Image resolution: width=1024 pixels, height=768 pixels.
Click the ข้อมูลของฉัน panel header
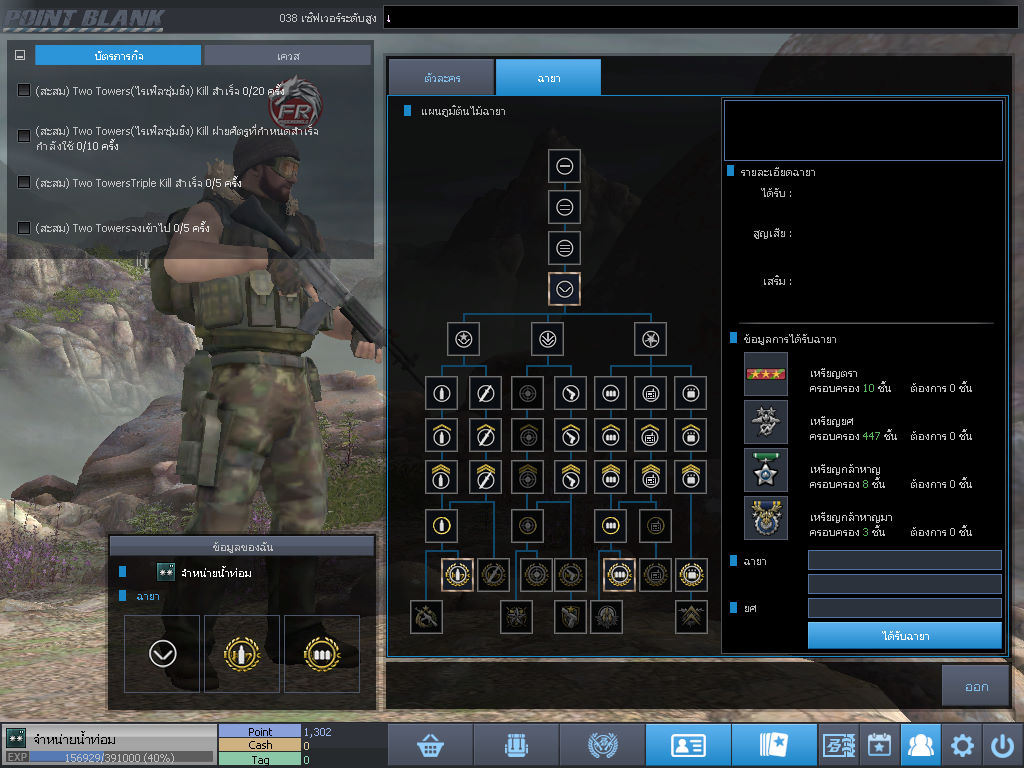[242, 547]
